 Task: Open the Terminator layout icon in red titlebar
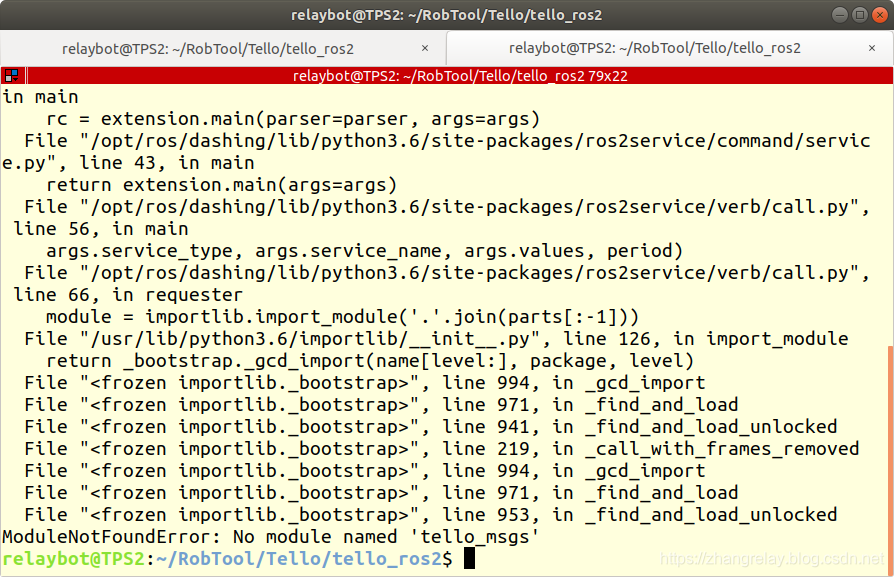(x=11, y=75)
